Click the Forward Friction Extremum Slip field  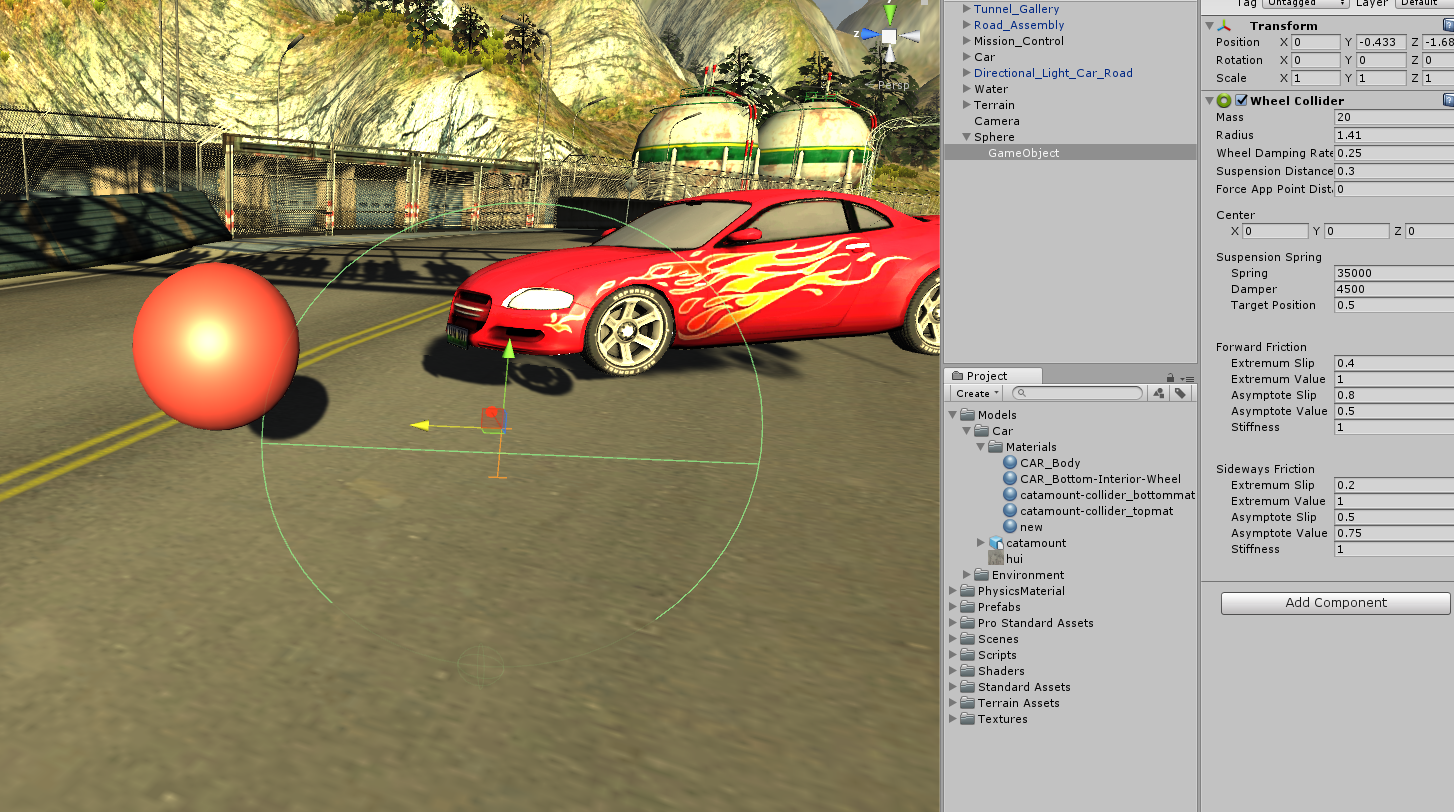(1393, 363)
